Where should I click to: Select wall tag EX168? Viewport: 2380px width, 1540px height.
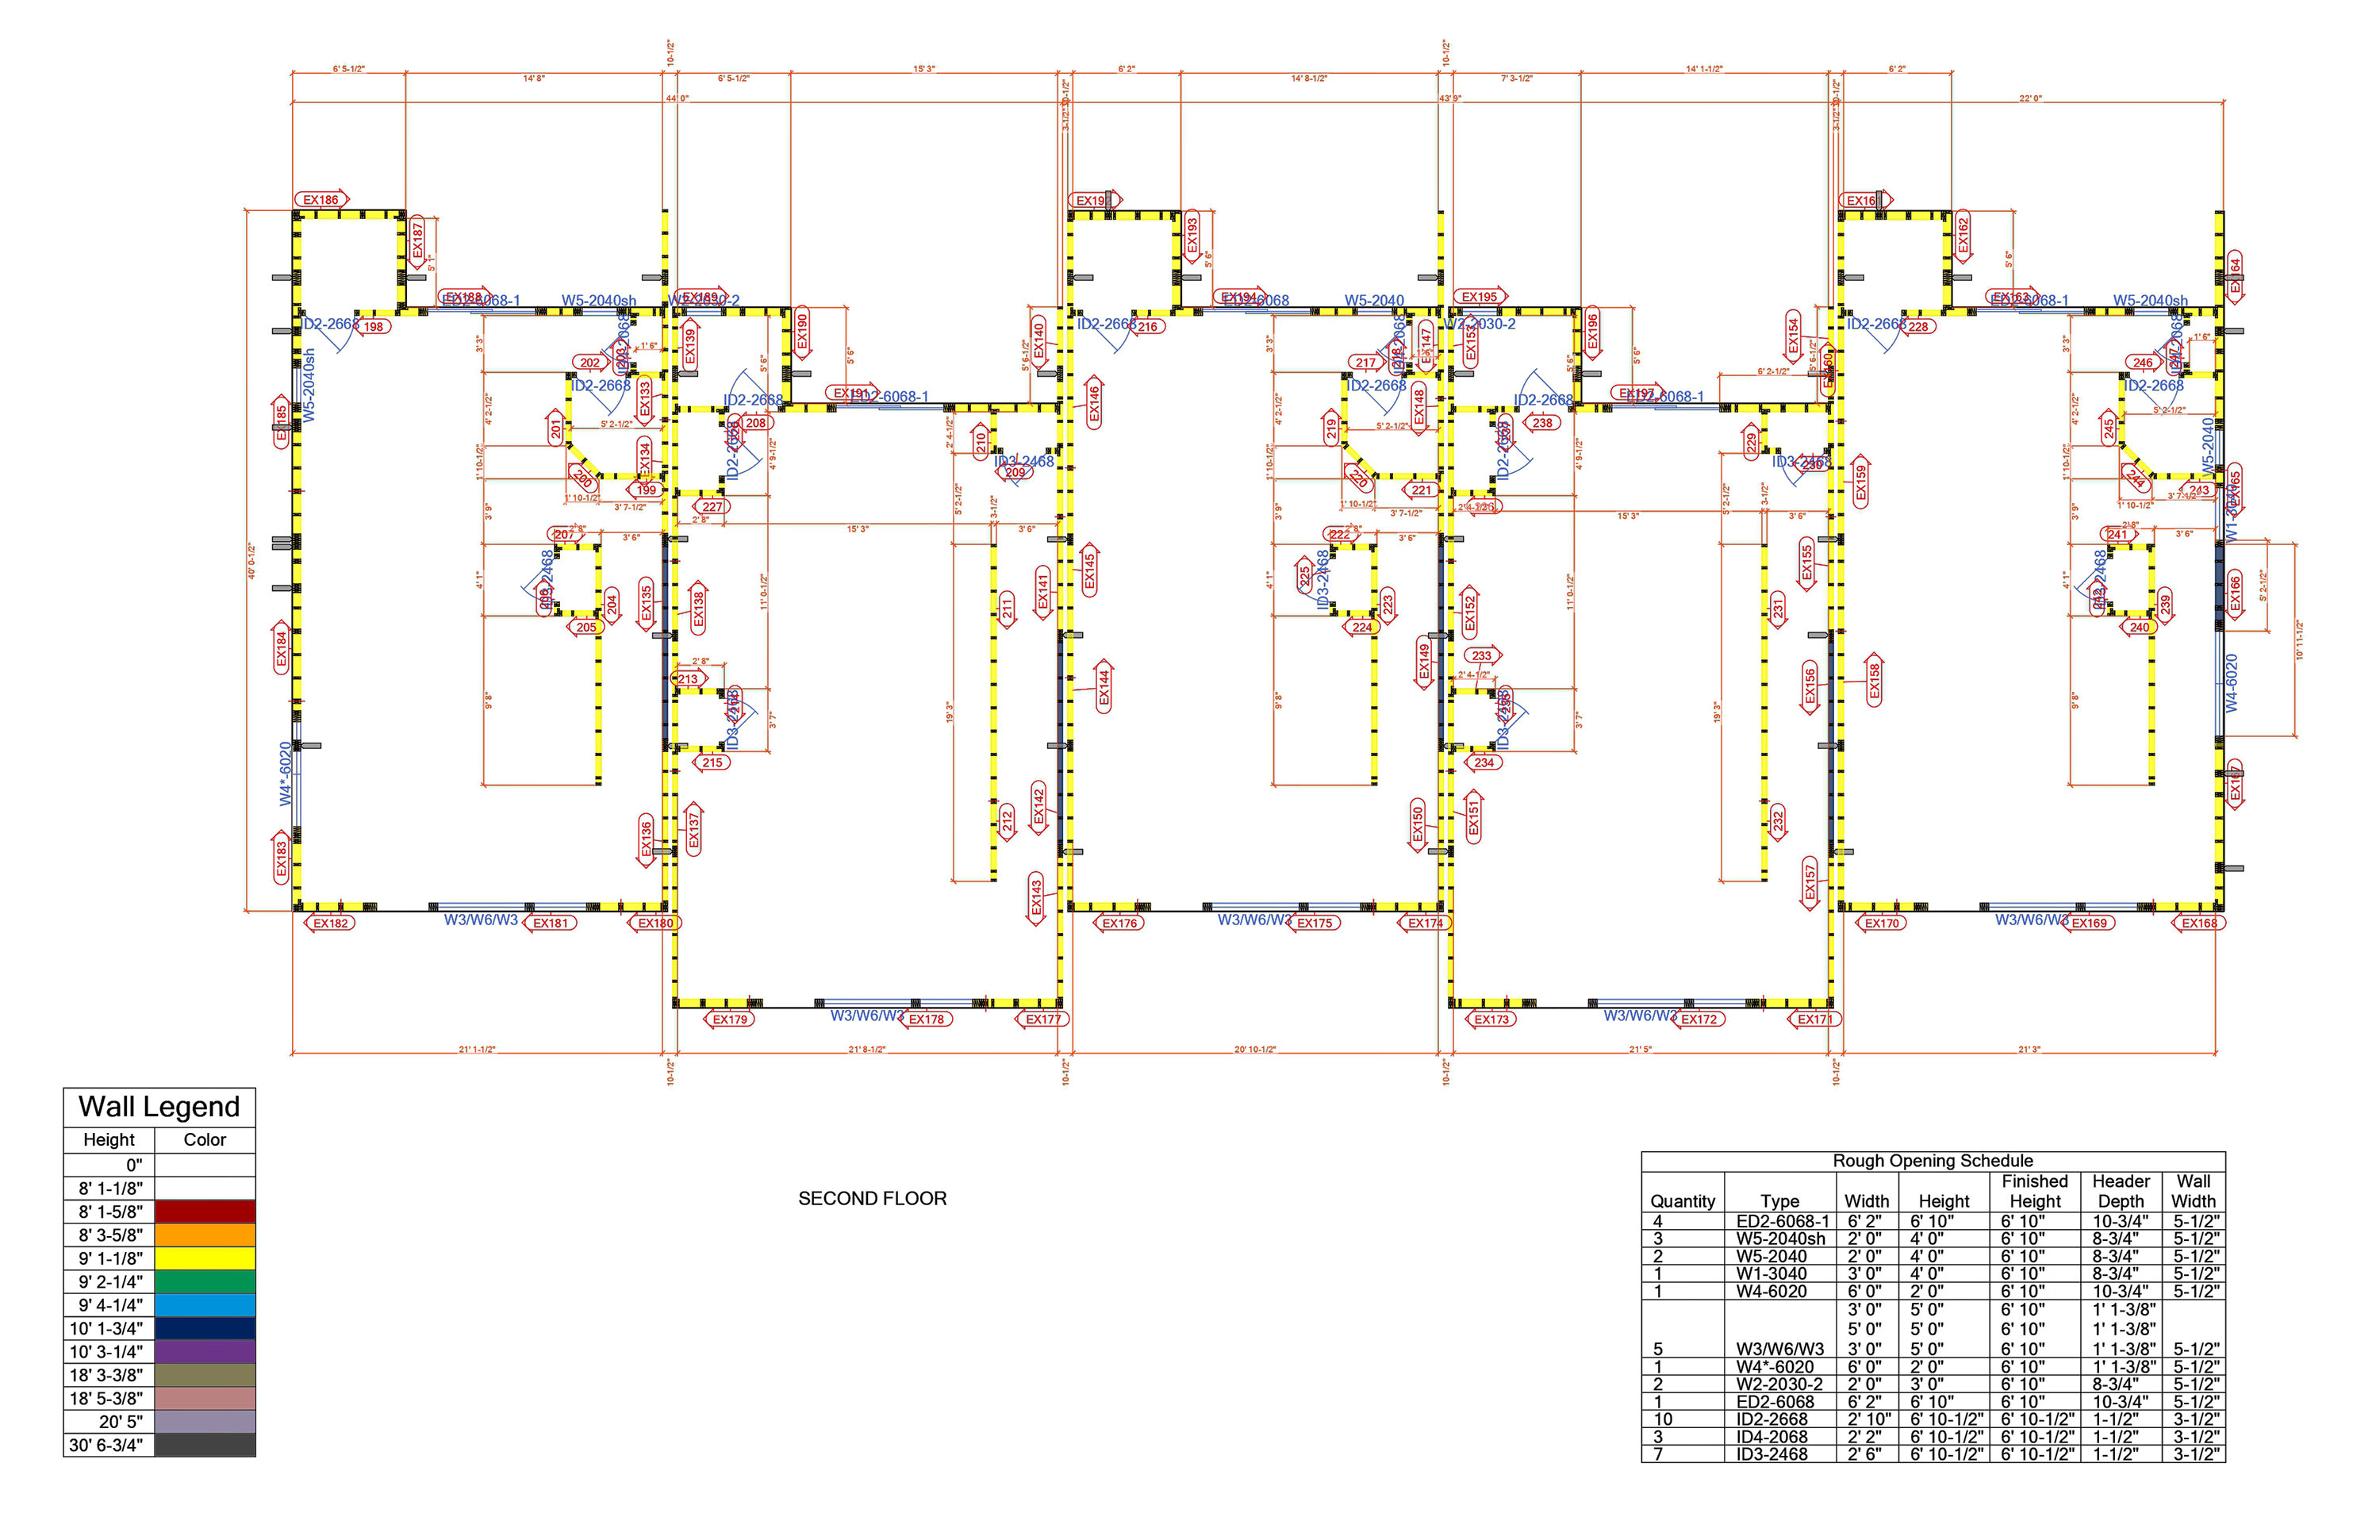coord(2198,923)
